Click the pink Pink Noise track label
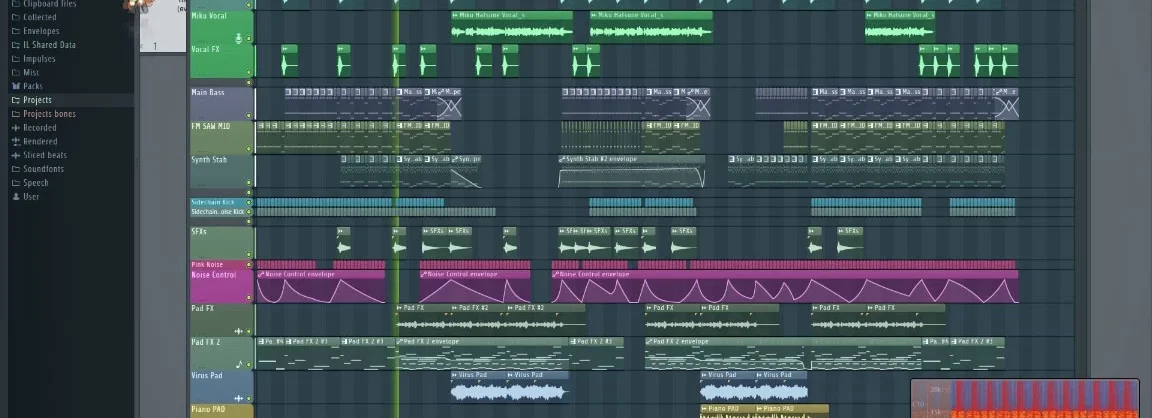The image size is (1152, 418). [x=211, y=265]
